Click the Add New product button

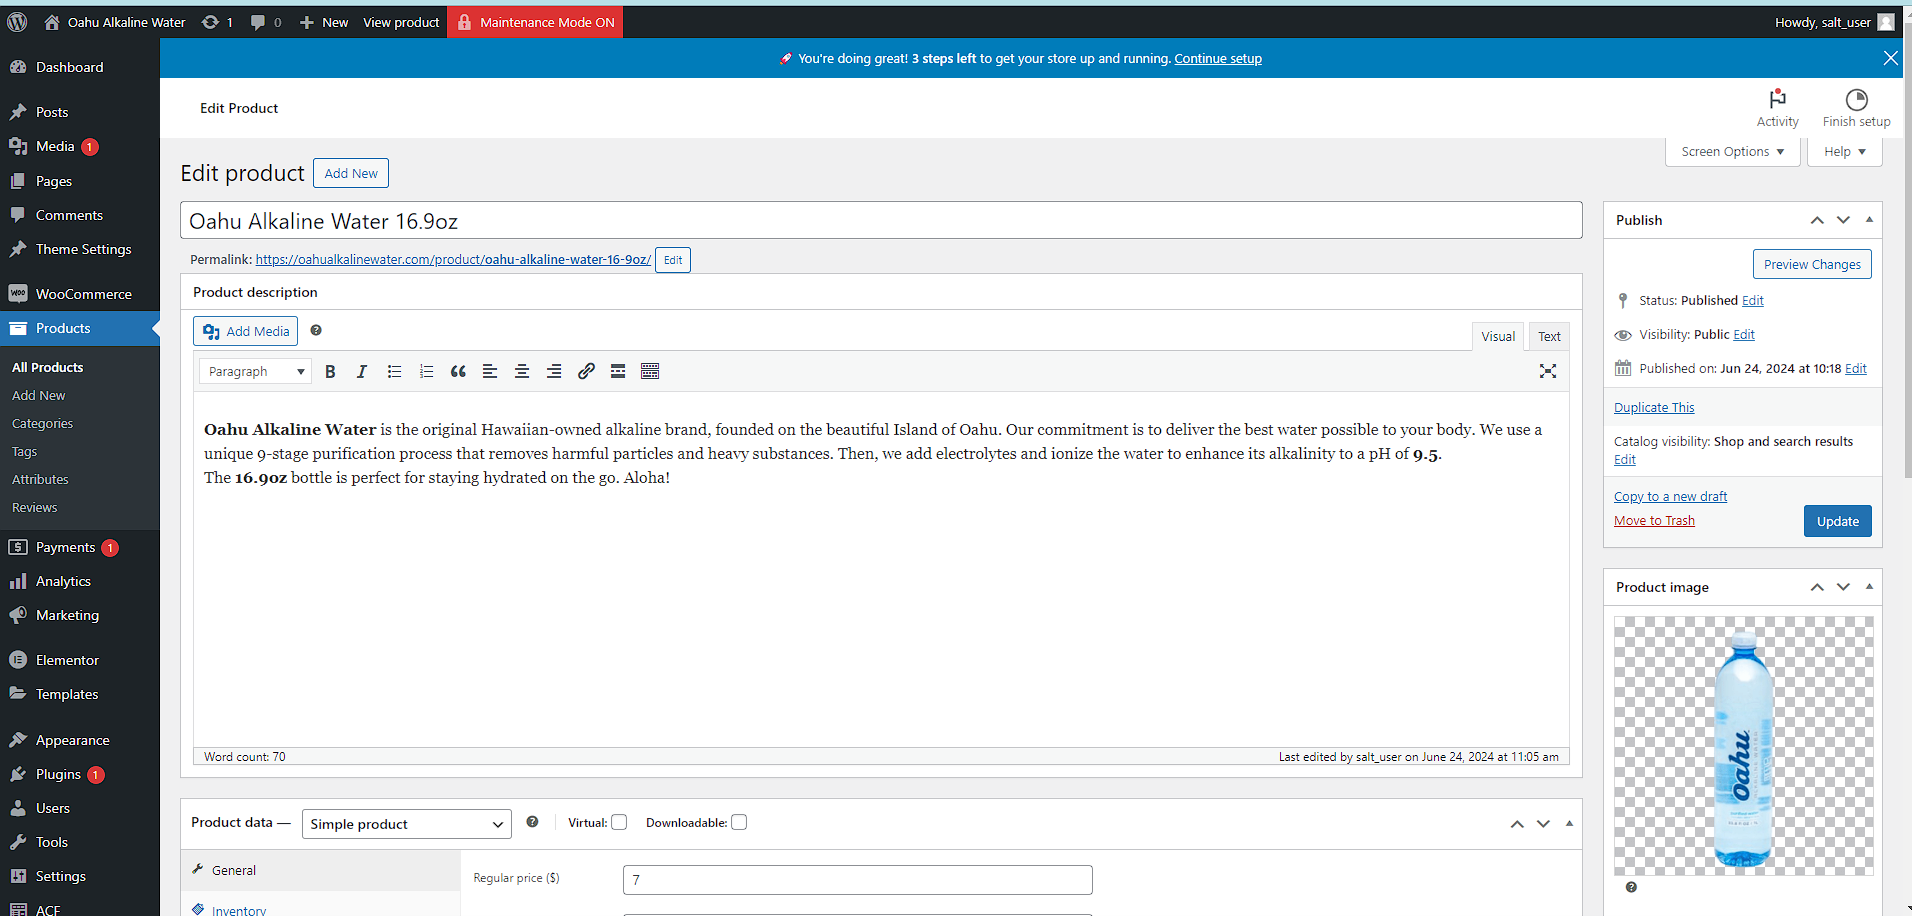pyautogui.click(x=351, y=173)
